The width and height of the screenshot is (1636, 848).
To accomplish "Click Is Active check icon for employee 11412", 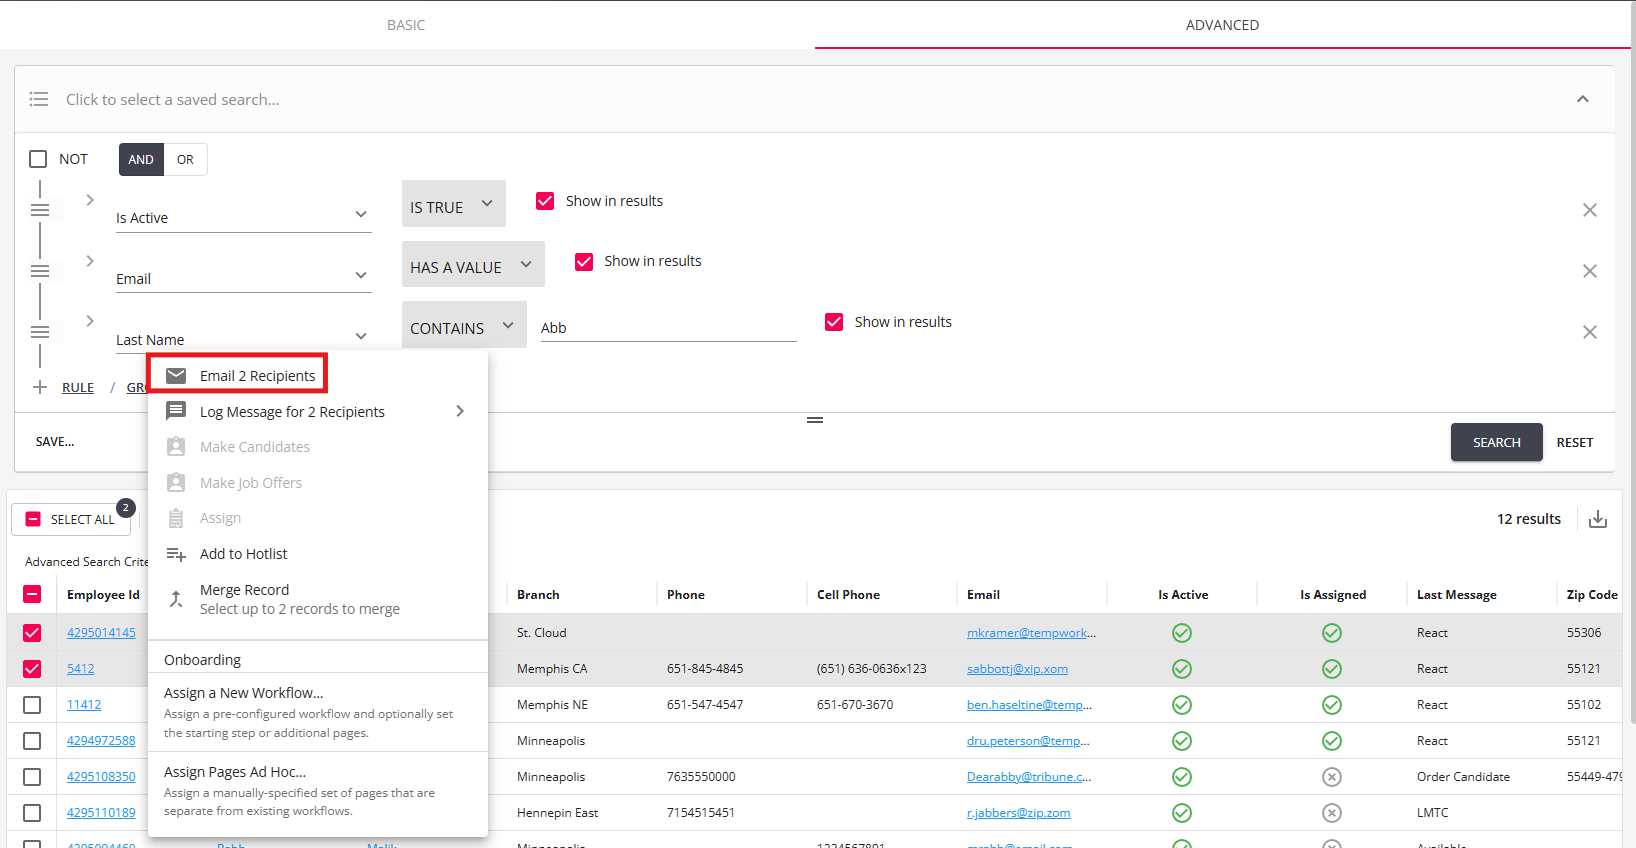I will (x=1182, y=705).
